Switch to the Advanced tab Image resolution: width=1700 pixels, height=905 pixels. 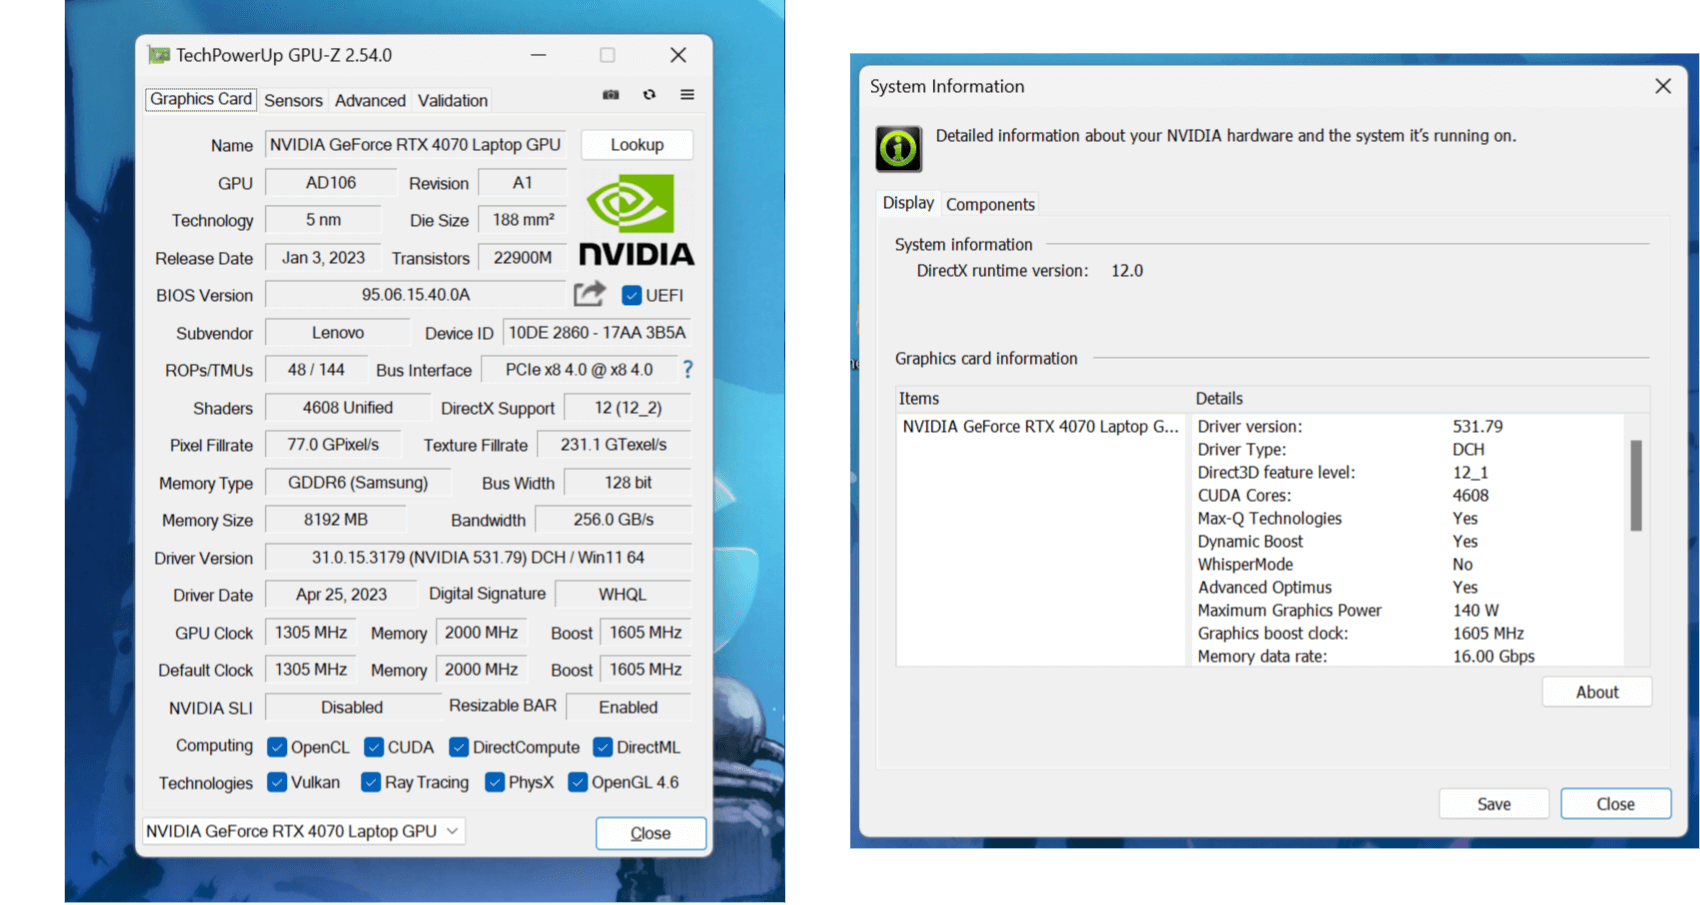tap(370, 100)
